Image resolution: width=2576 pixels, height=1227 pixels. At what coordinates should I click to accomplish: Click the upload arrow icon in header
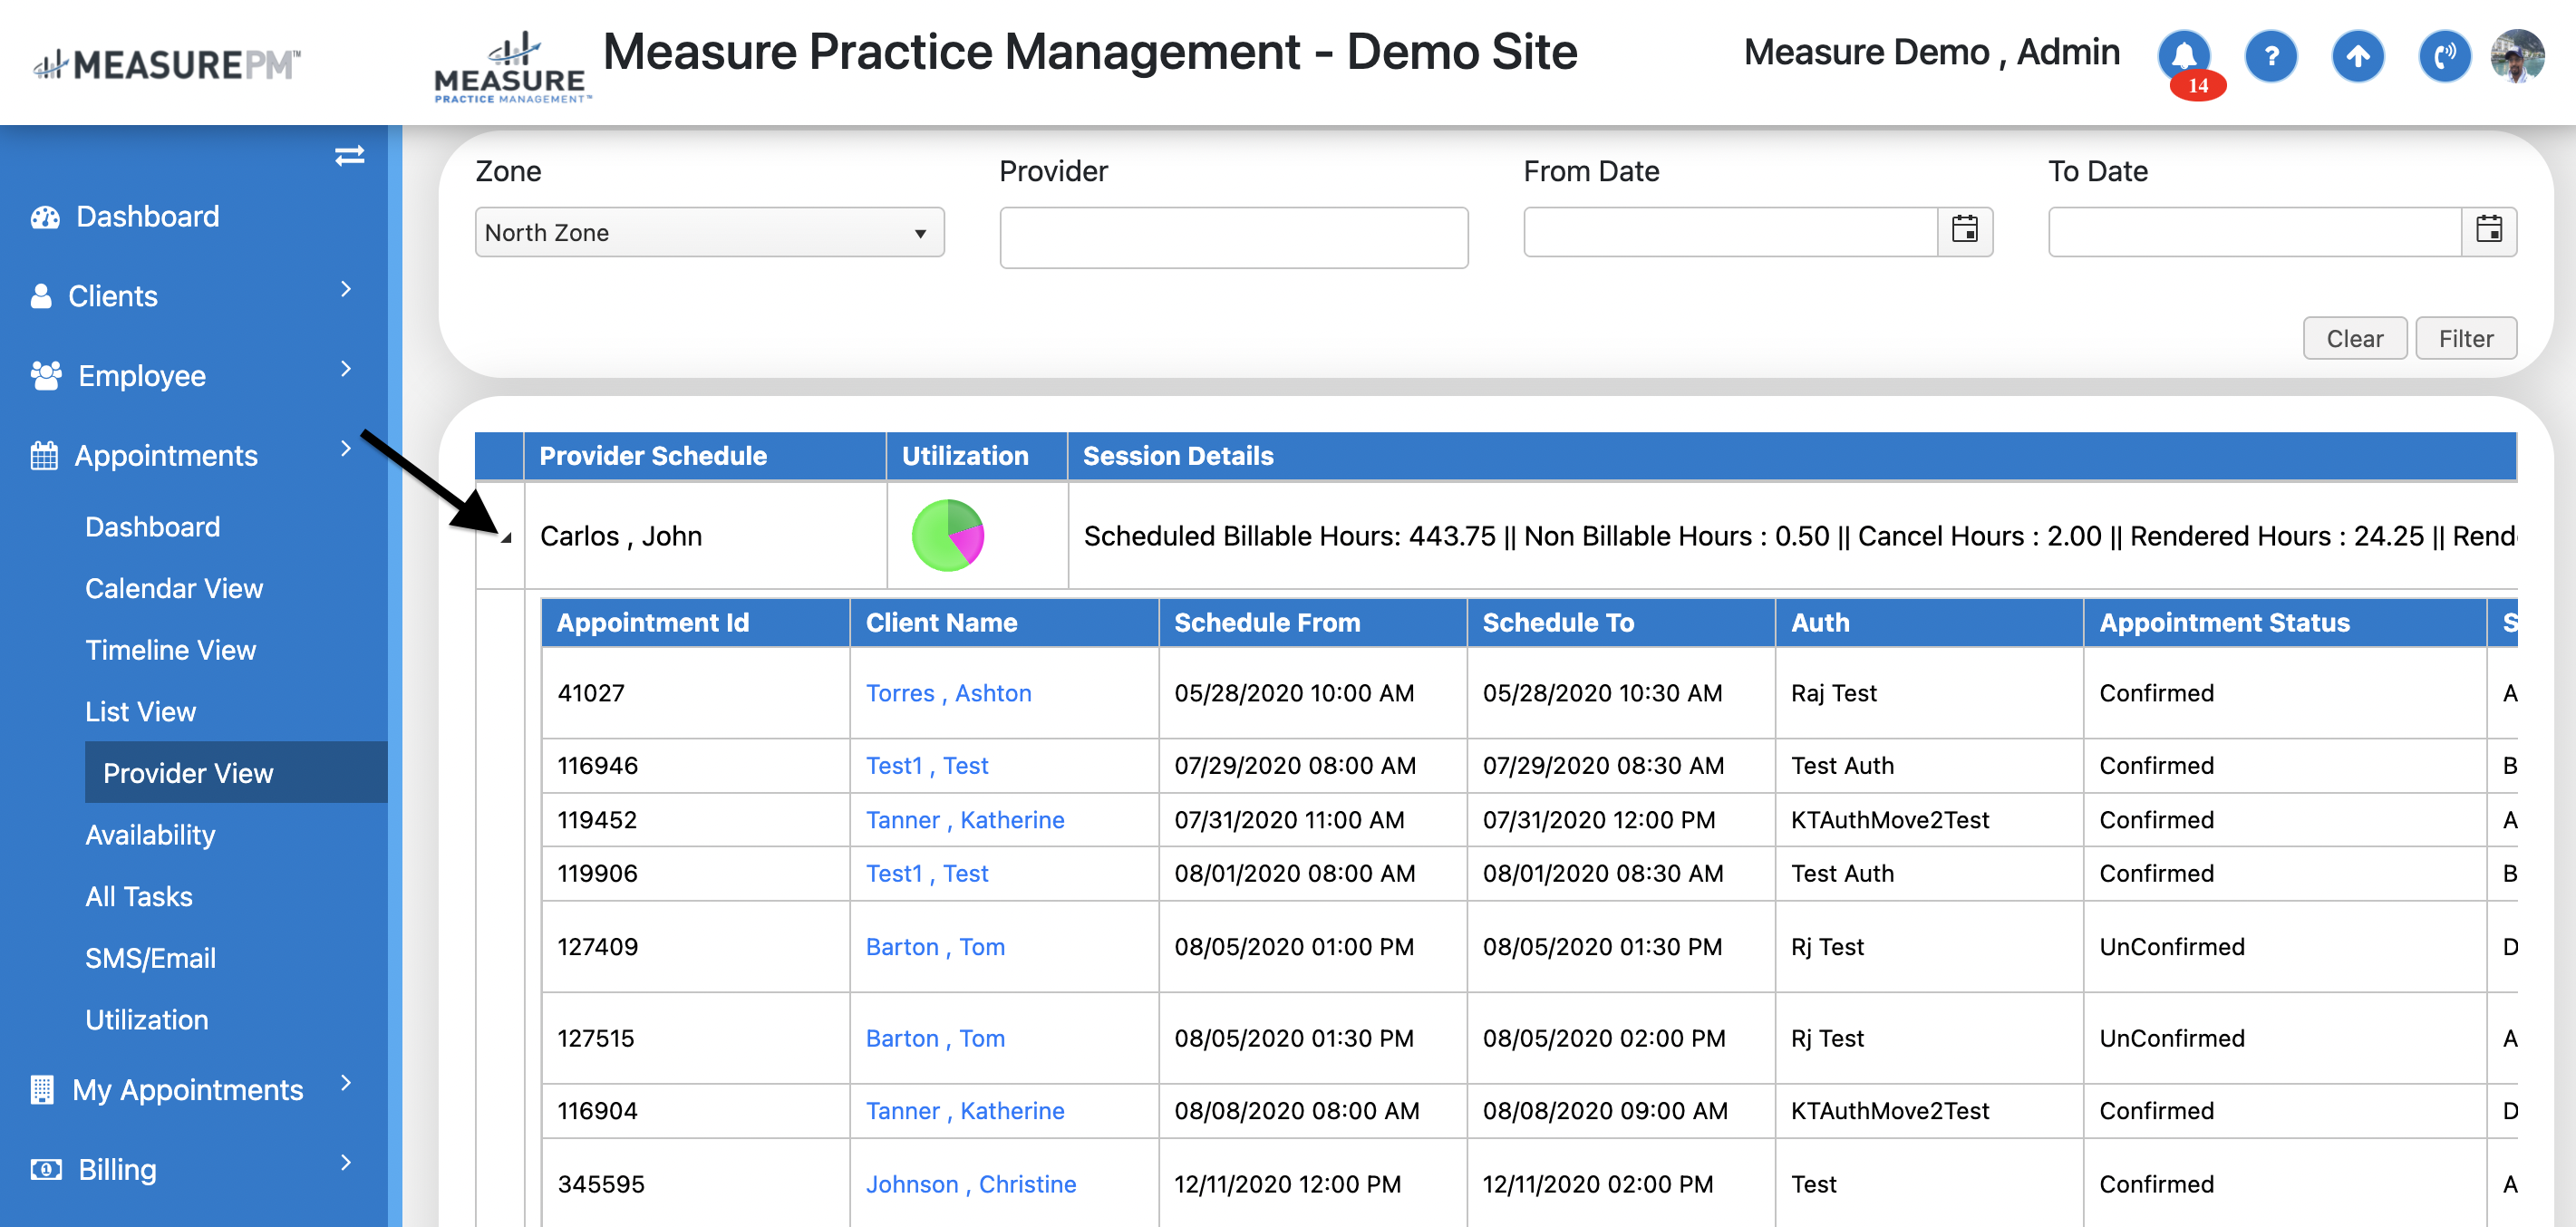pyautogui.click(x=2357, y=55)
